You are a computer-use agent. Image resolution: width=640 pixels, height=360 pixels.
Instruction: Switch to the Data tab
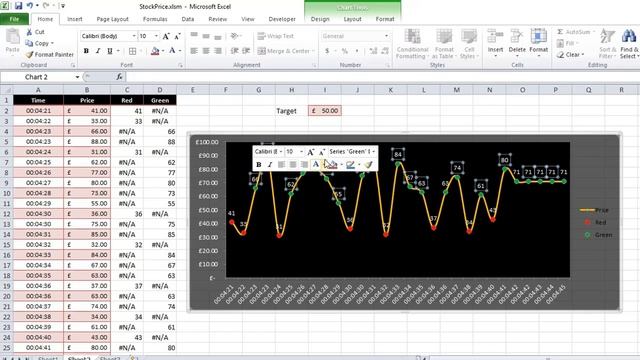tap(188, 19)
